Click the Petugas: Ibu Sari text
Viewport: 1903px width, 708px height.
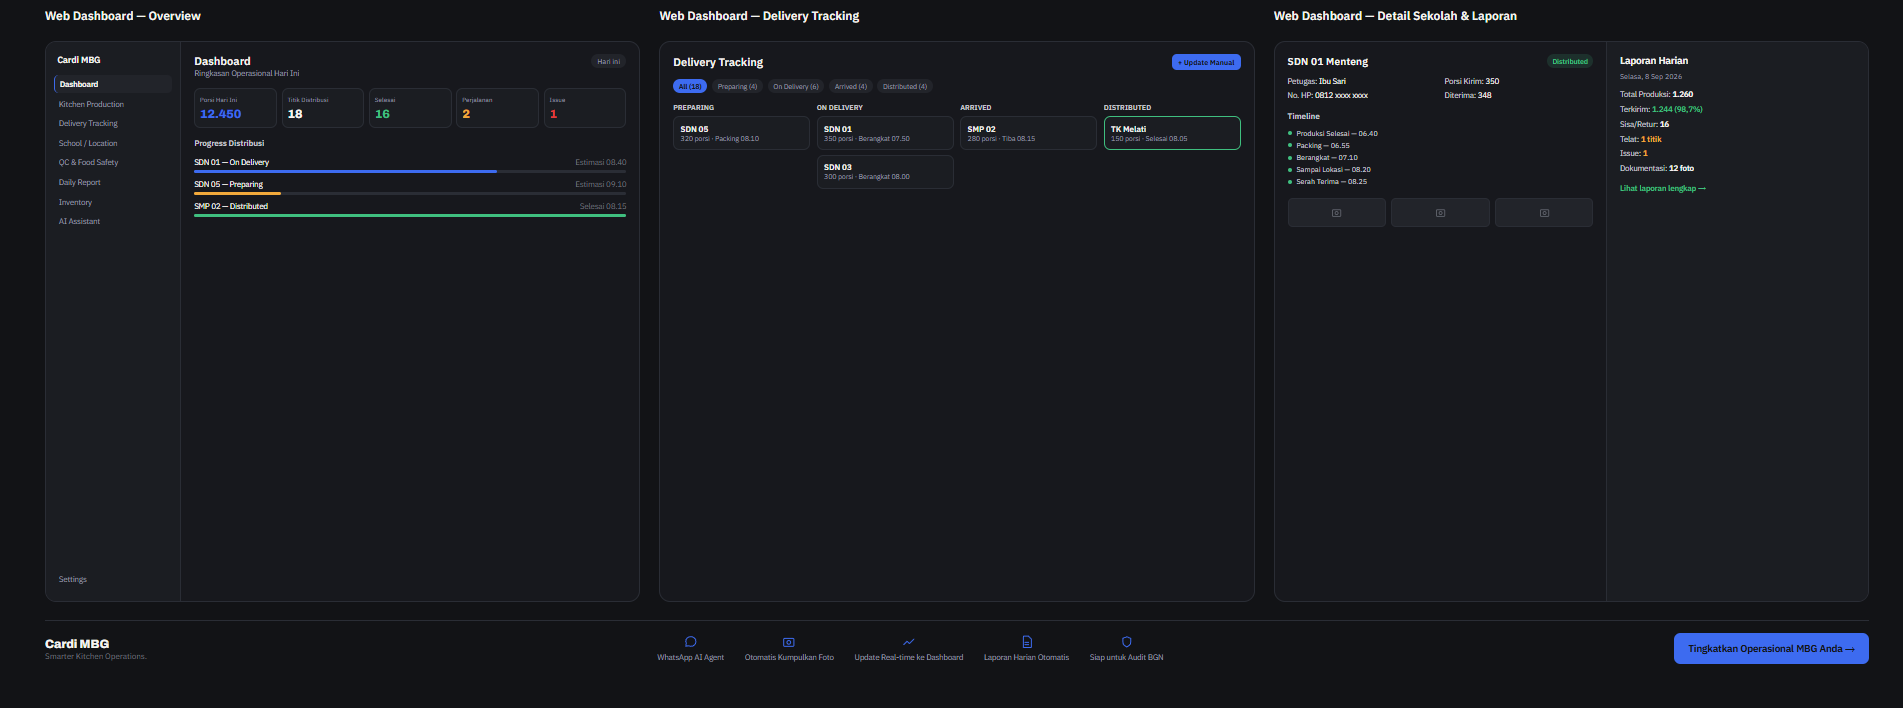point(1316,81)
